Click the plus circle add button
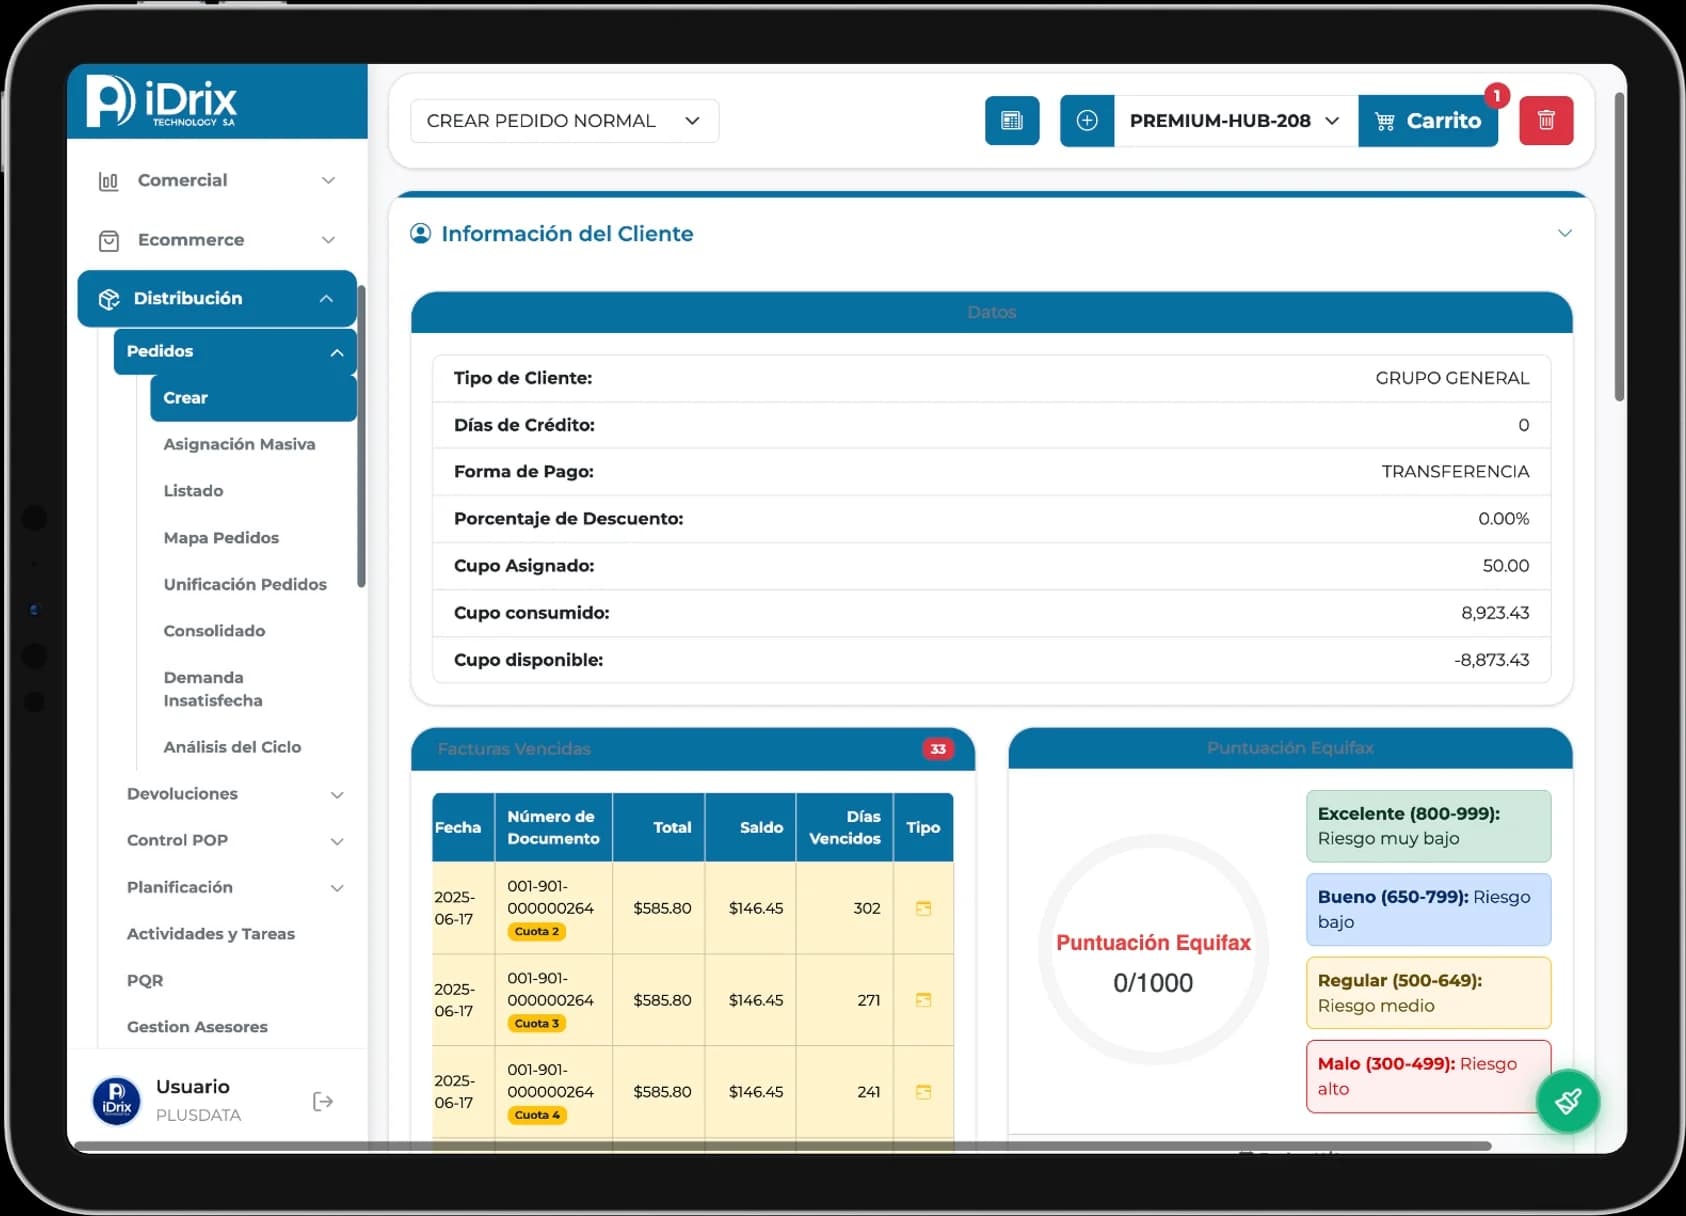Image resolution: width=1686 pixels, height=1216 pixels. (x=1087, y=121)
